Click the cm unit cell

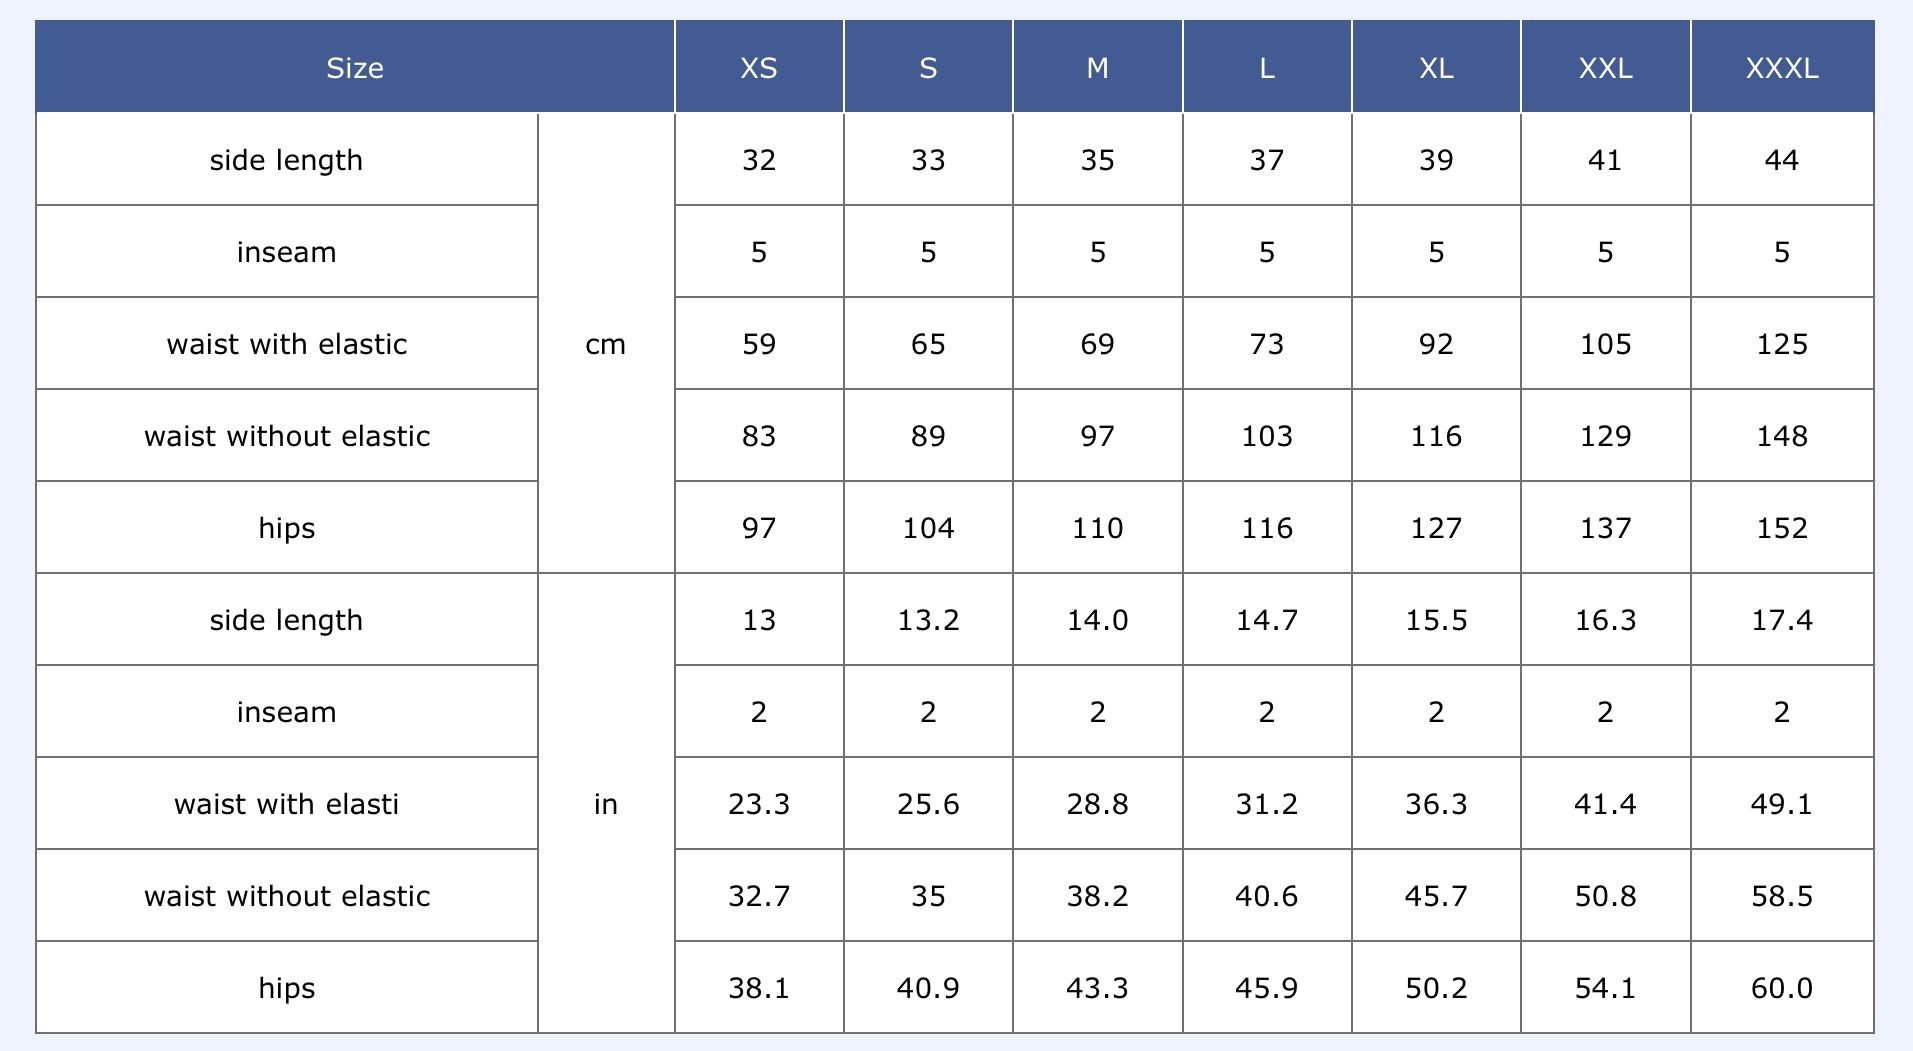click(605, 344)
